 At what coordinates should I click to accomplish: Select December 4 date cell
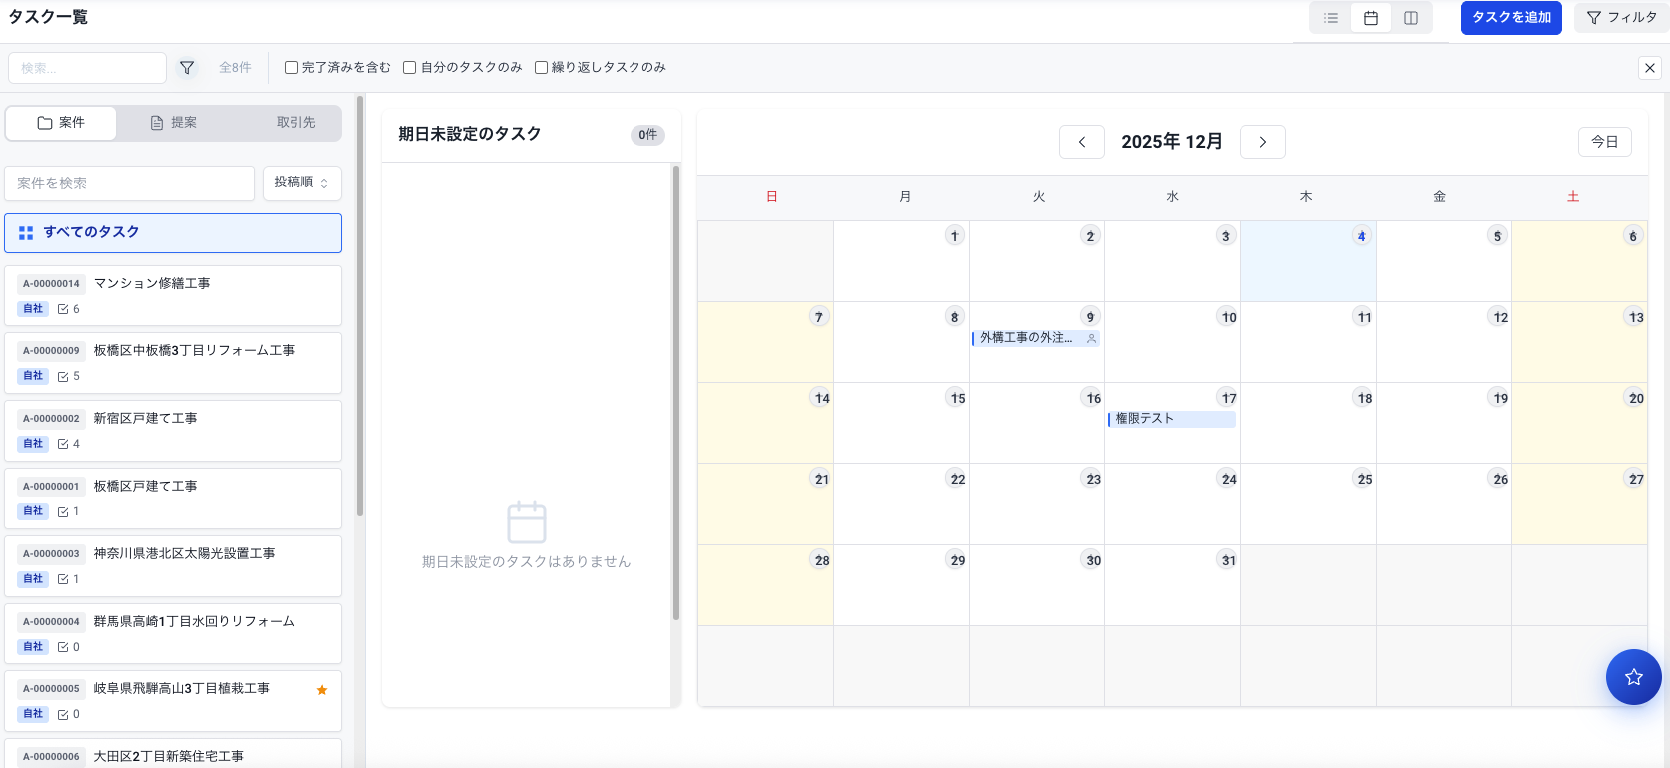(x=1308, y=261)
